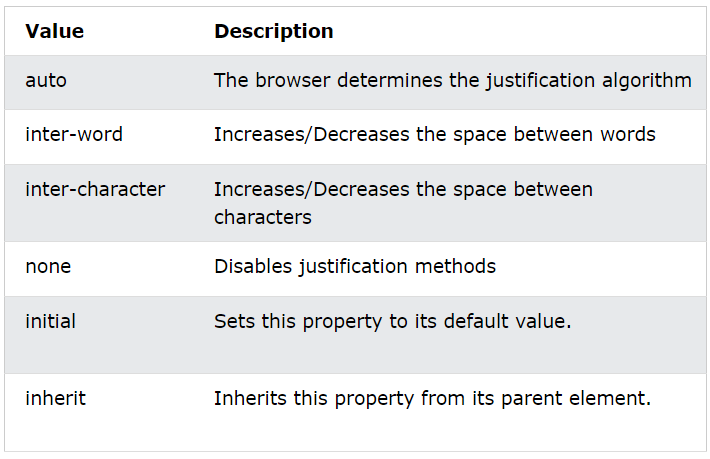The image size is (710, 459).
Task: Select the auto value cell
Action: 46,80
